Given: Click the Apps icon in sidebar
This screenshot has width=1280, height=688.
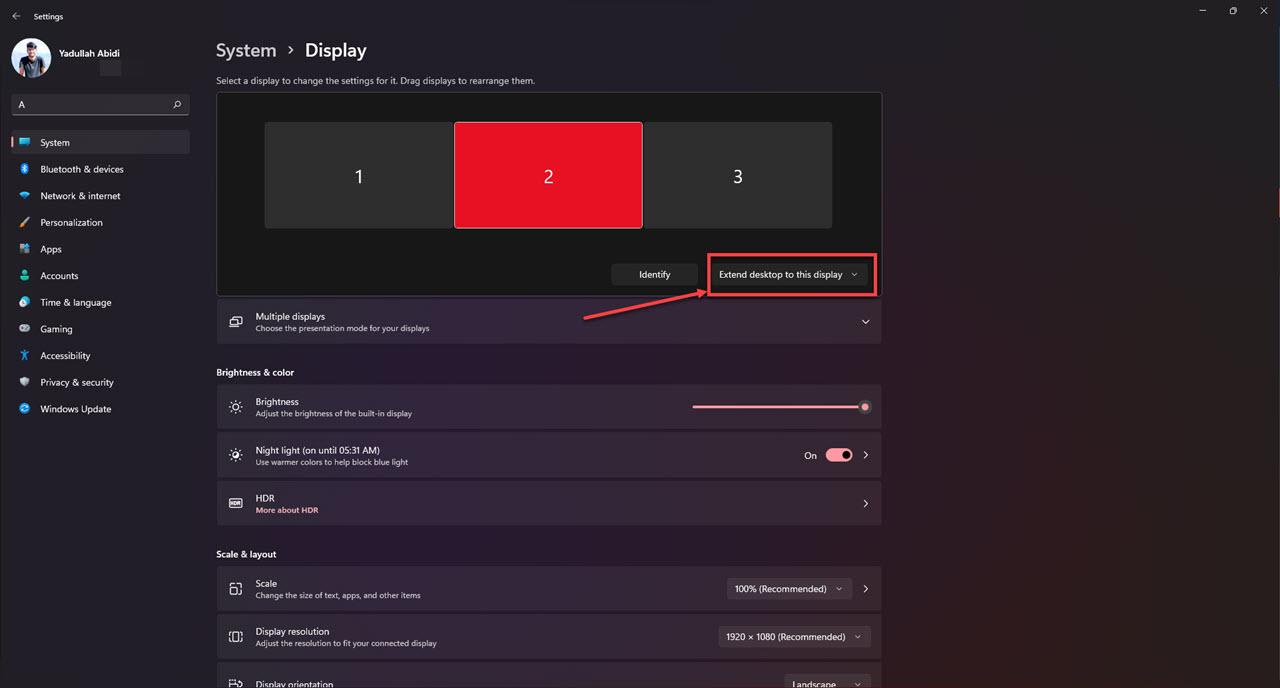Looking at the screenshot, I should pos(25,249).
